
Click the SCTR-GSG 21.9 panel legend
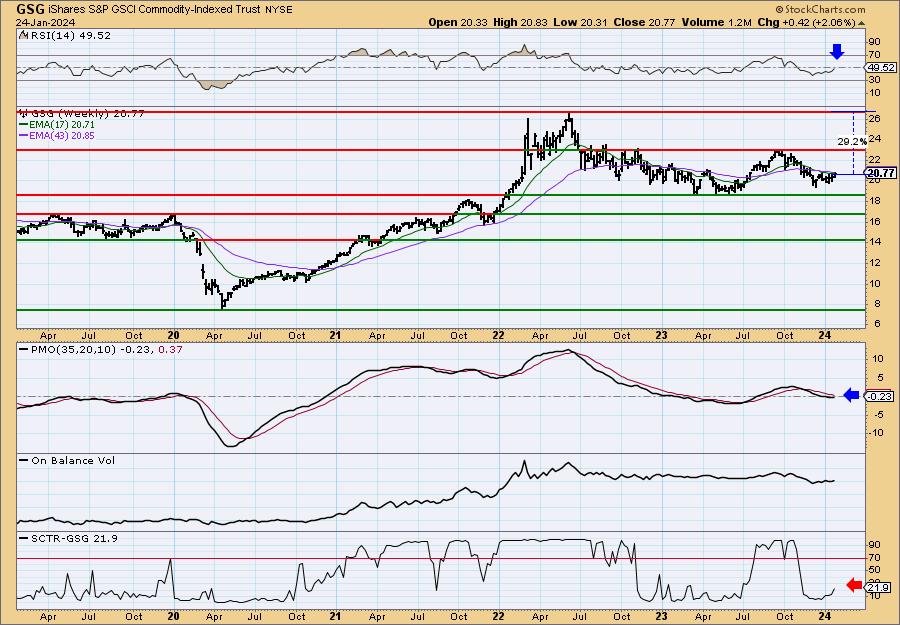tap(69, 538)
